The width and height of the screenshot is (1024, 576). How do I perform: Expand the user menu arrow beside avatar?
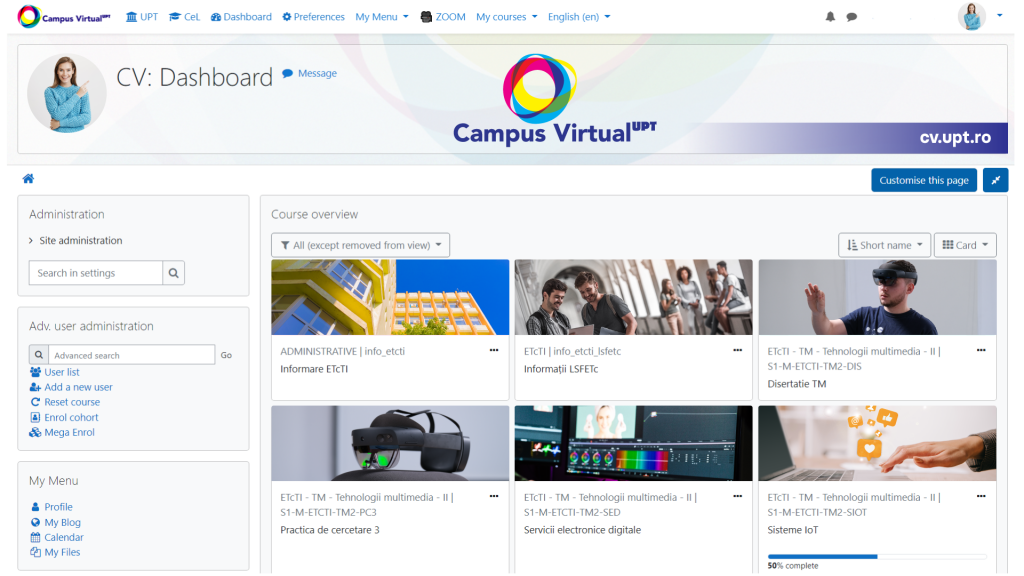999,16
